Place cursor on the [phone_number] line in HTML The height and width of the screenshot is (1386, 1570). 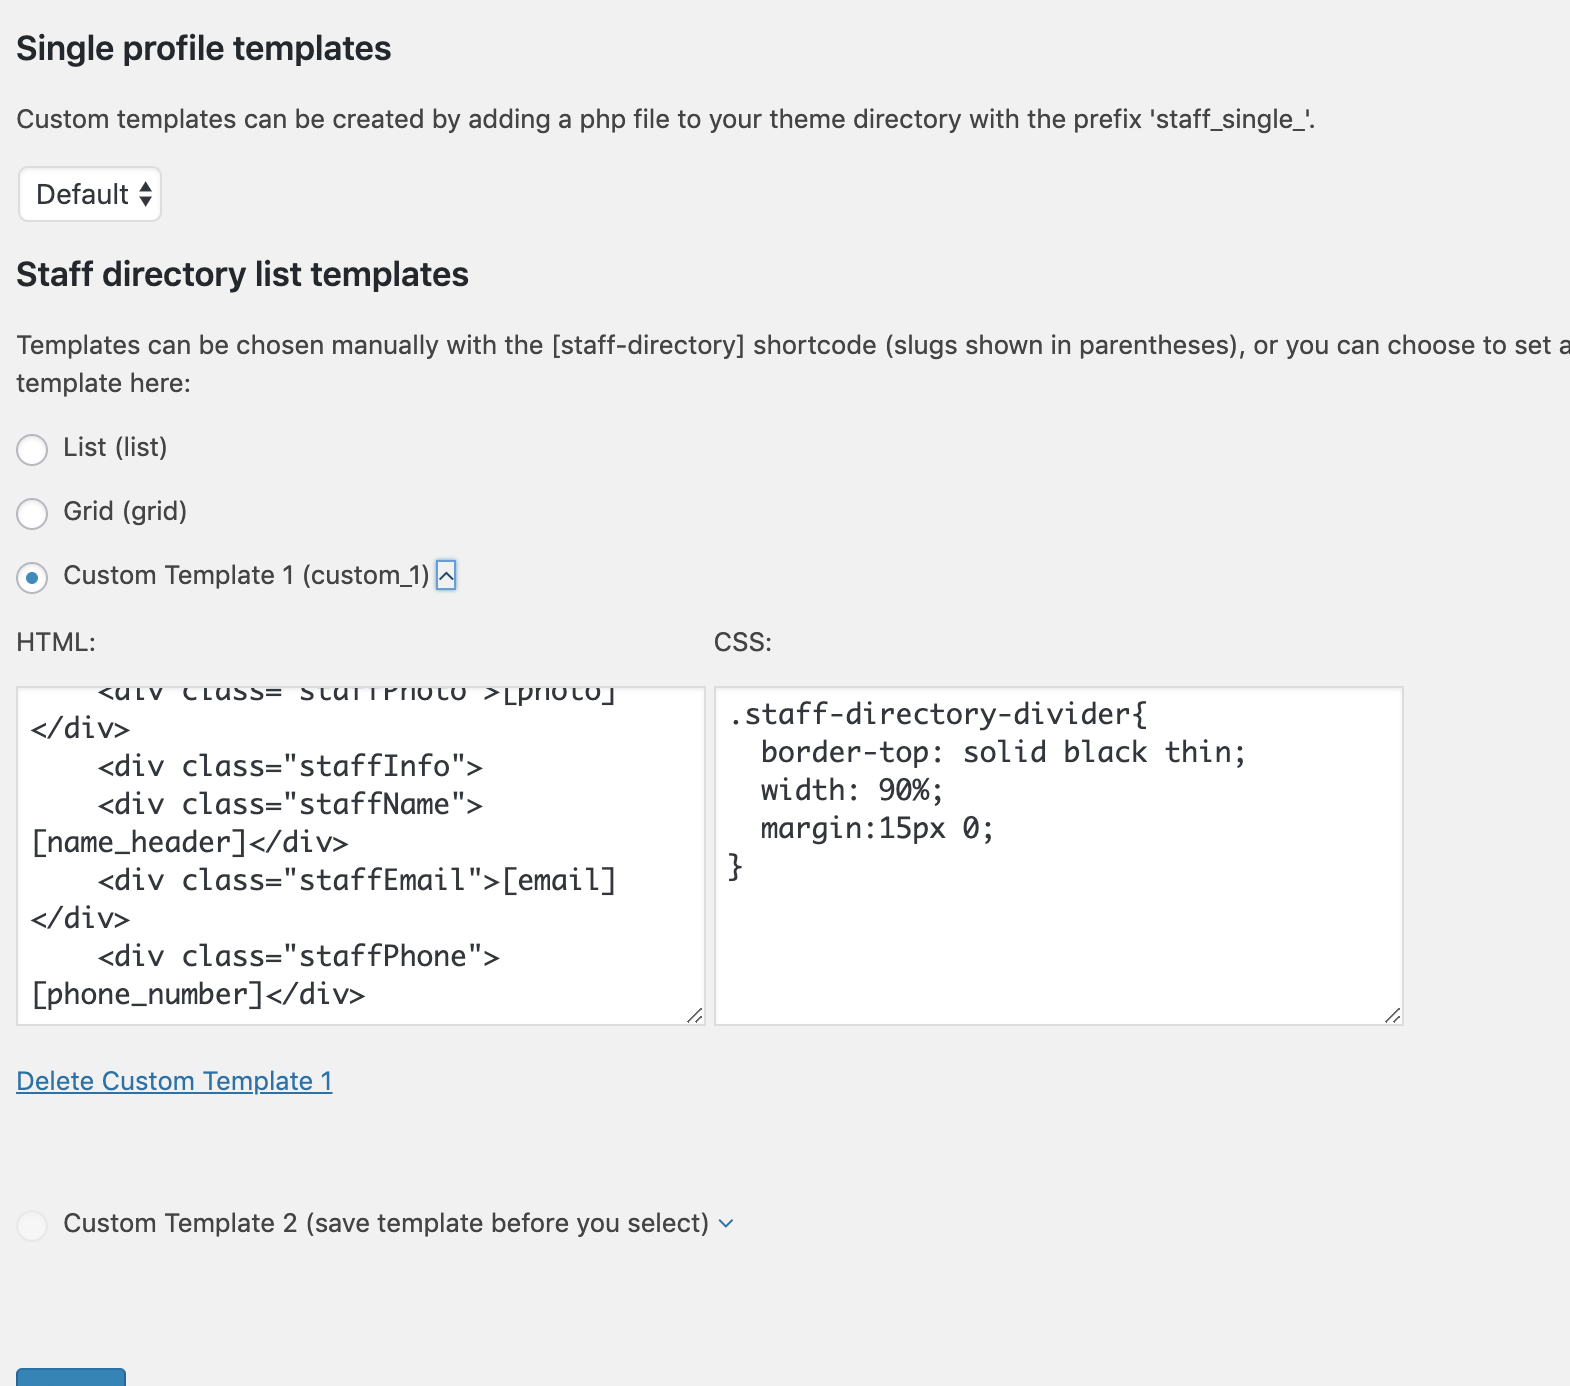(x=198, y=995)
